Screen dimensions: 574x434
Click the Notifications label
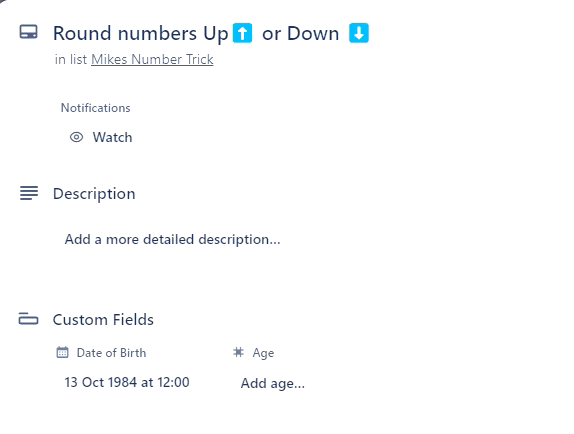(96, 108)
